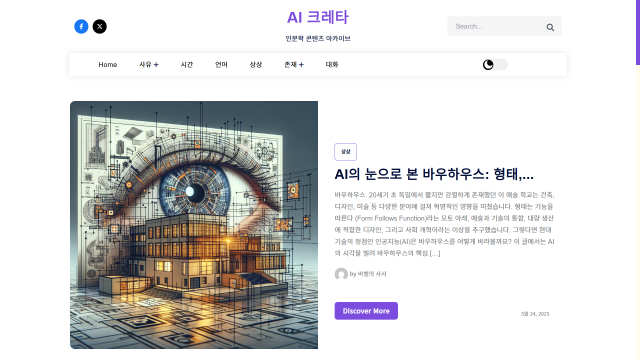This screenshot has width=640, height=360.
Task: Toggle the dark mode switch
Action: click(x=495, y=64)
